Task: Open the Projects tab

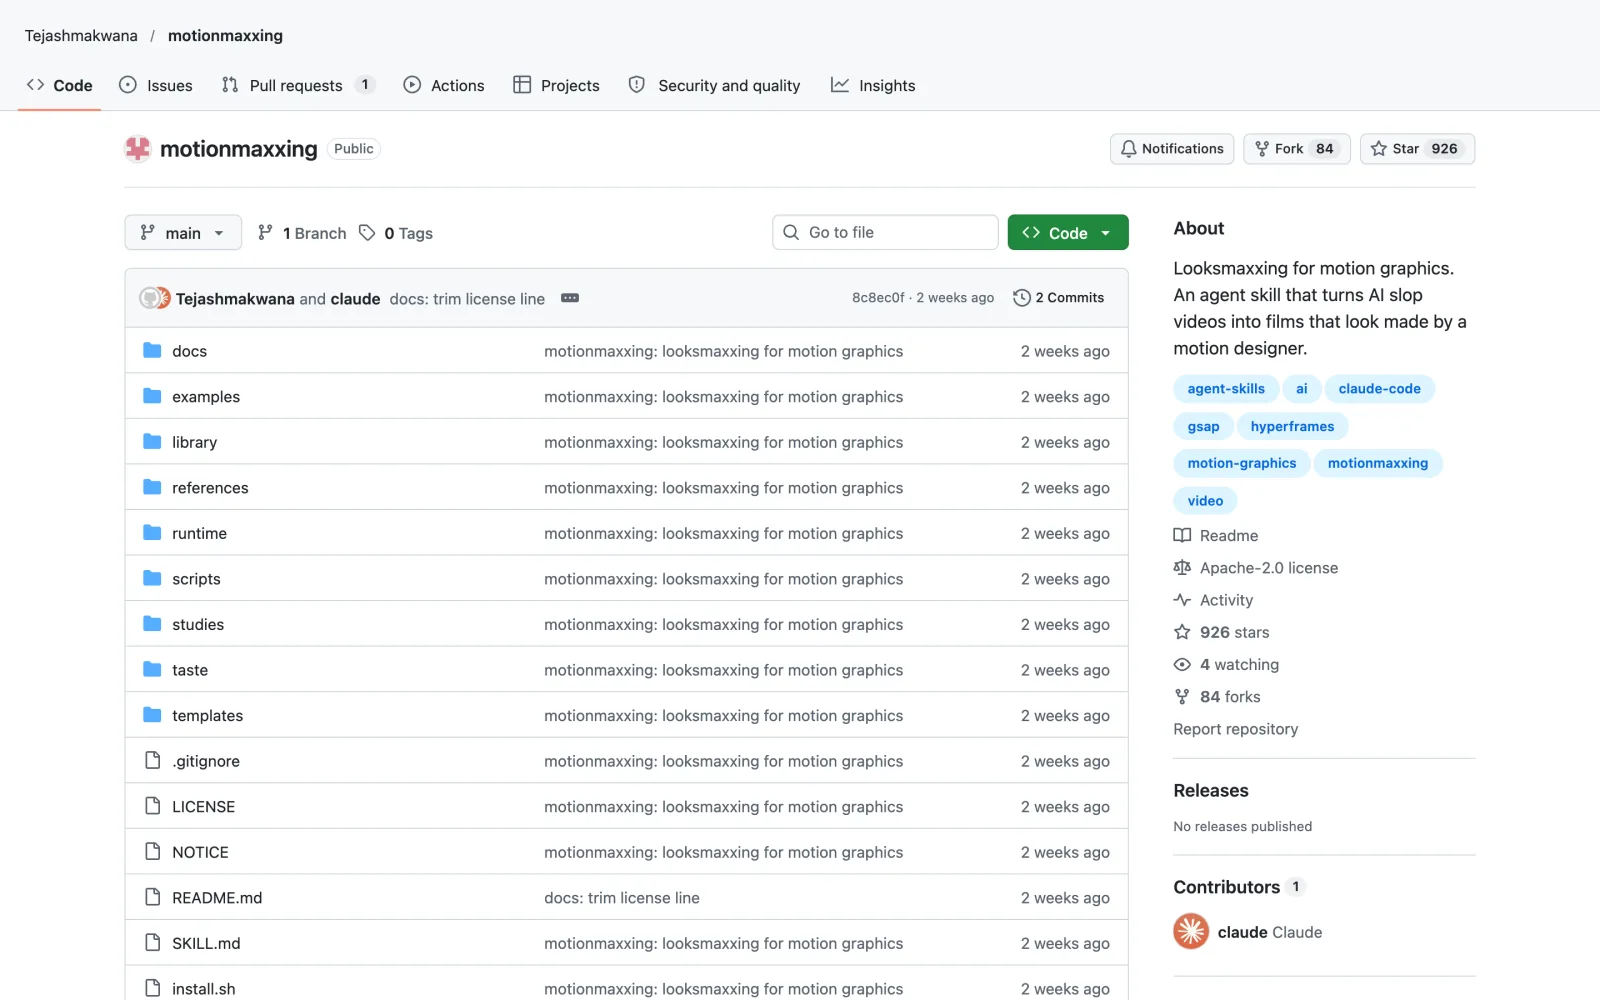Action: 556,85
